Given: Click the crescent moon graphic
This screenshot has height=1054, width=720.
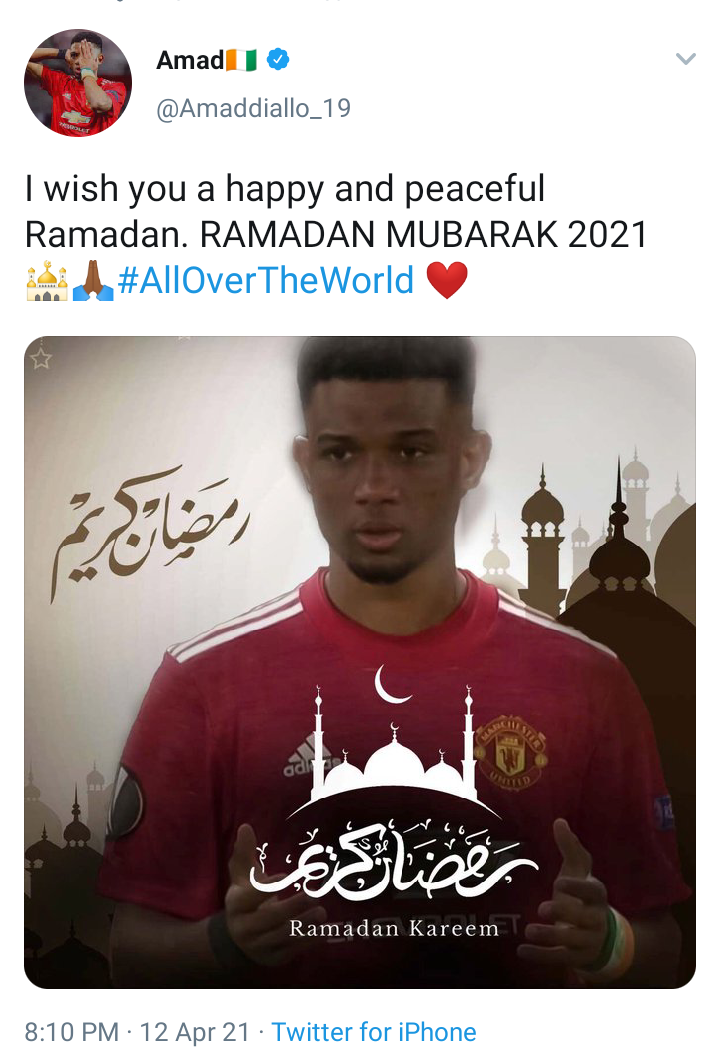Looking at the screenshot, I should (x=392, y=684).
